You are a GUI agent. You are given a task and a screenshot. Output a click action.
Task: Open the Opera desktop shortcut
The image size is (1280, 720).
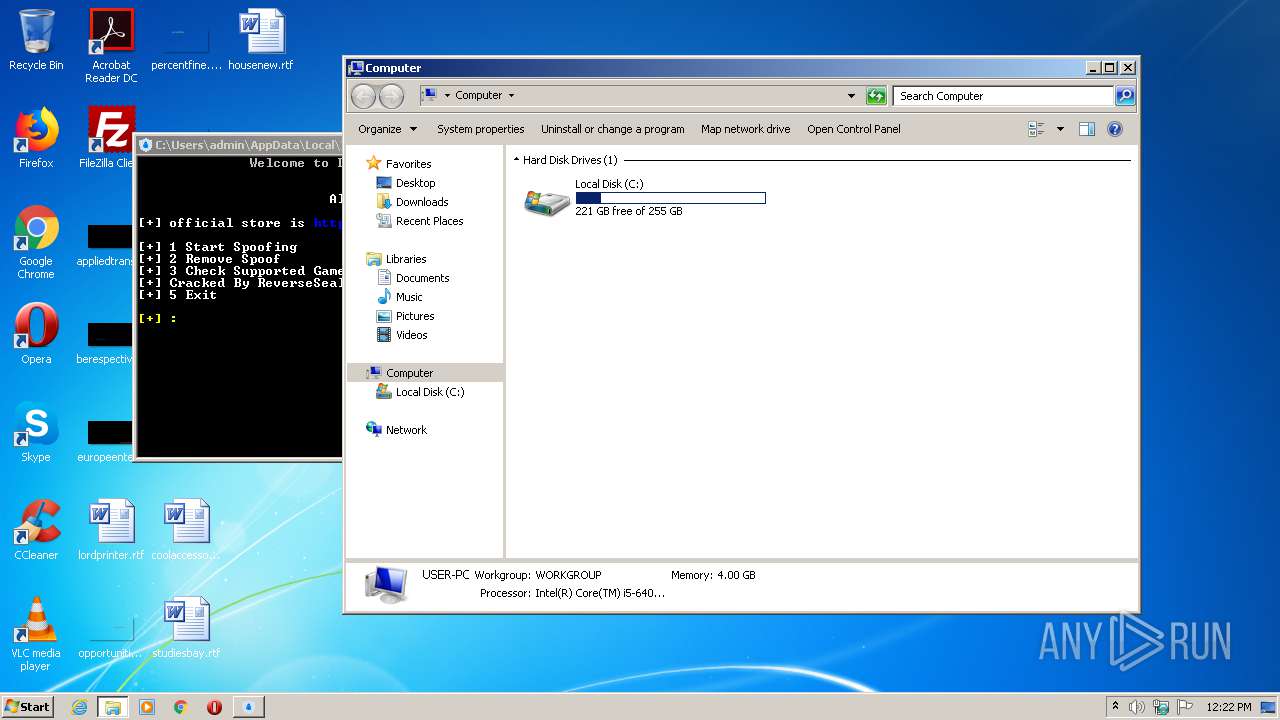[x=36, y=334]
